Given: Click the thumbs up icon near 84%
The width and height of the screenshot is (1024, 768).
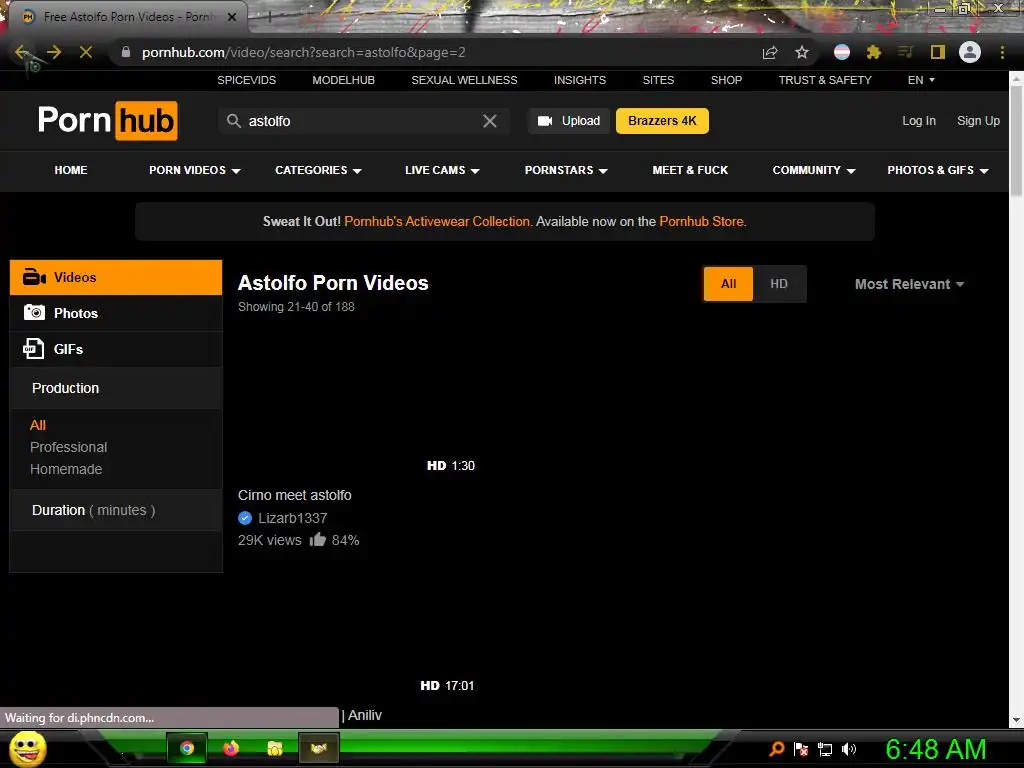Looking at the screenshot, I should coord(318,539).
